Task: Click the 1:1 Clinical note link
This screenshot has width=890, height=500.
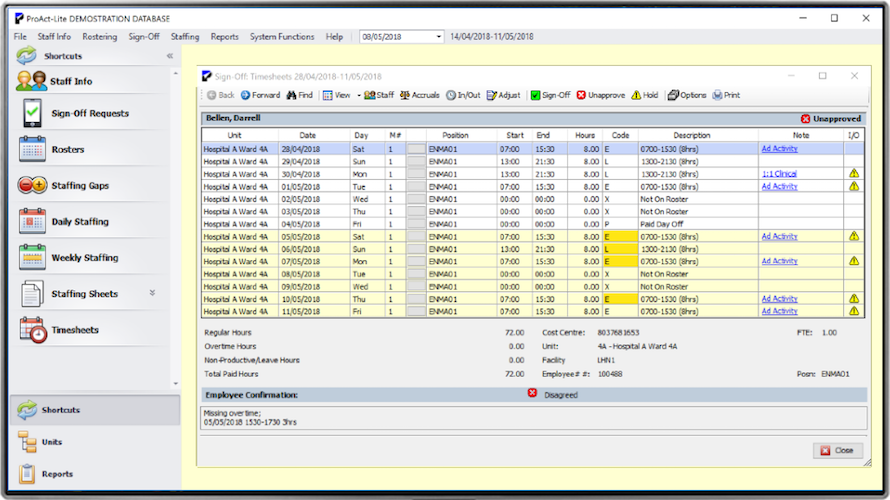Action: point(779,174)
